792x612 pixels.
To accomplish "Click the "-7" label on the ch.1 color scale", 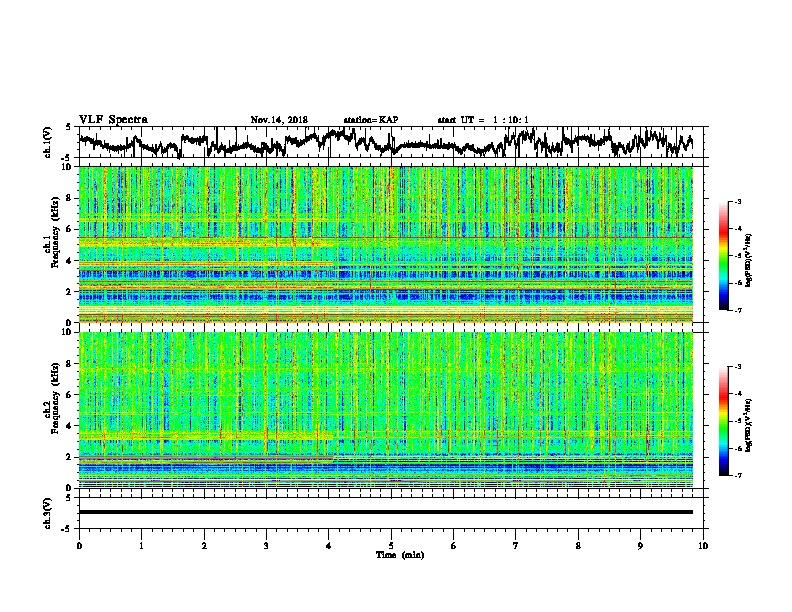I will point(738,310).
